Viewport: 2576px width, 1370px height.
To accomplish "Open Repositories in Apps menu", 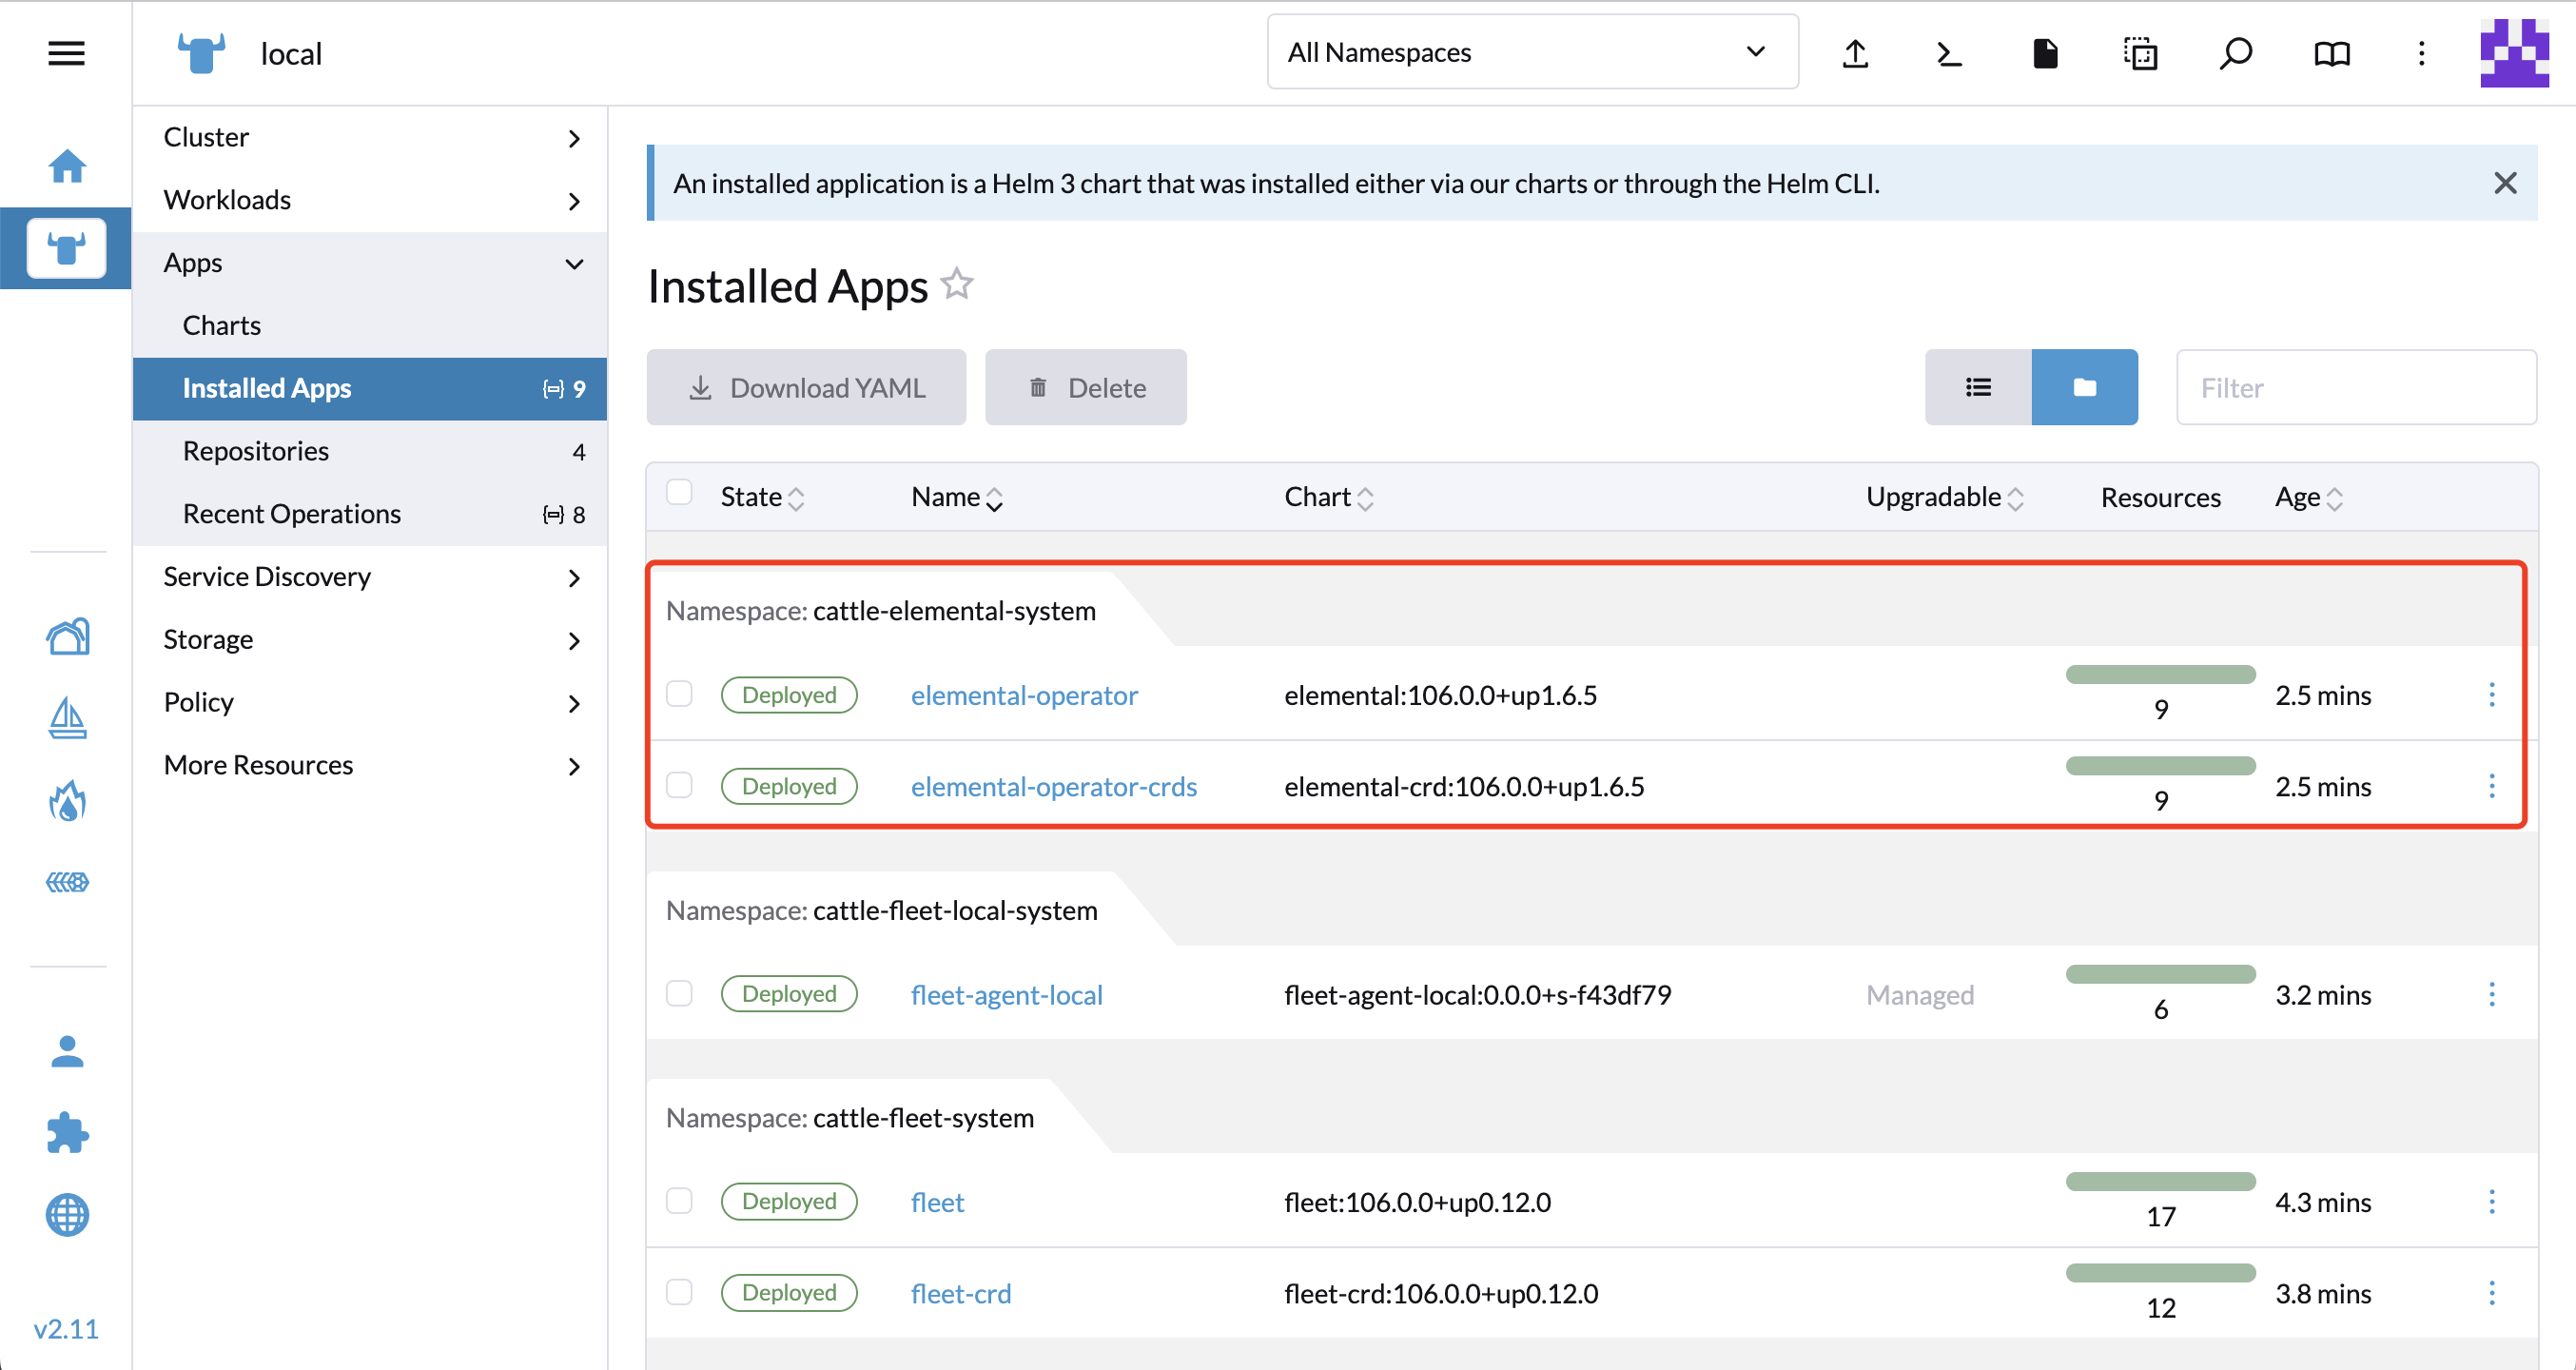I will point(256,451).
